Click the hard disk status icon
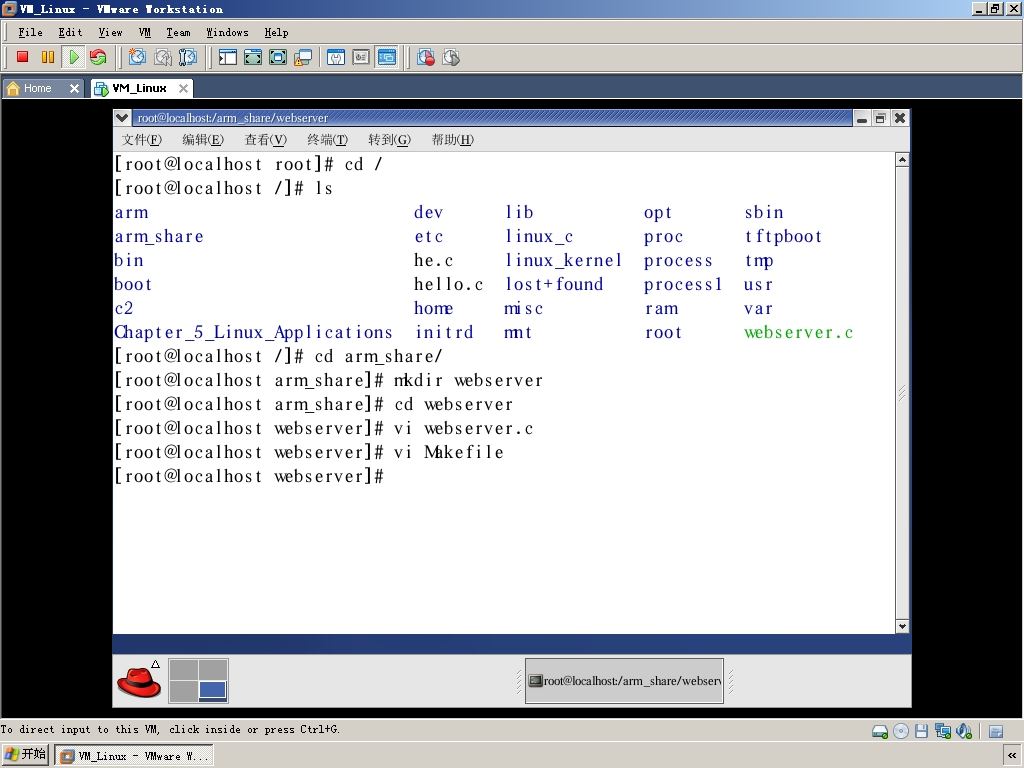Image resolution: width=1024 pixels, height=768 pixels. click(x=880, y=731)
